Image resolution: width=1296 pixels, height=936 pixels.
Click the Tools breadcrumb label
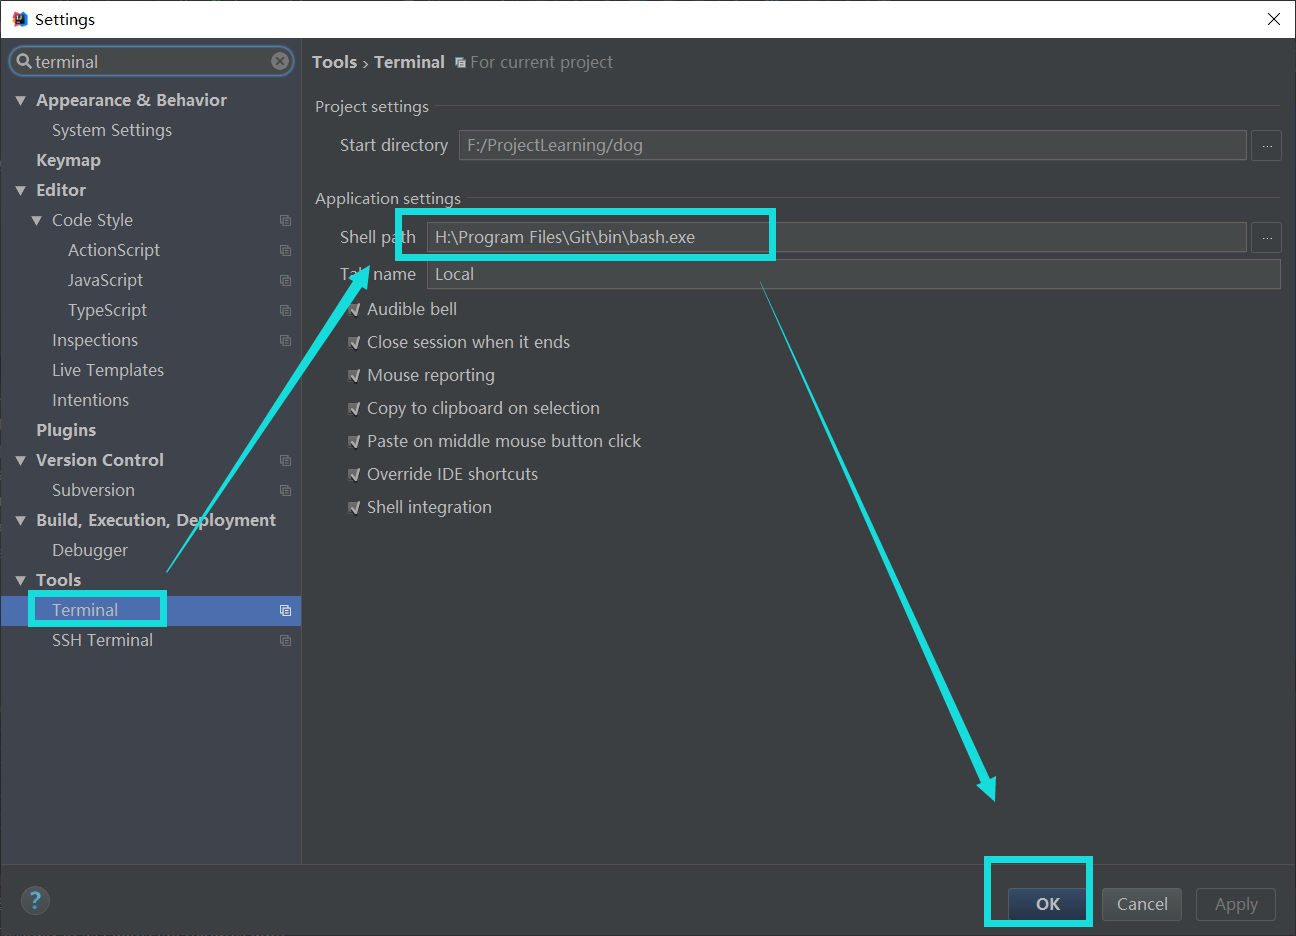pos(334,62)
